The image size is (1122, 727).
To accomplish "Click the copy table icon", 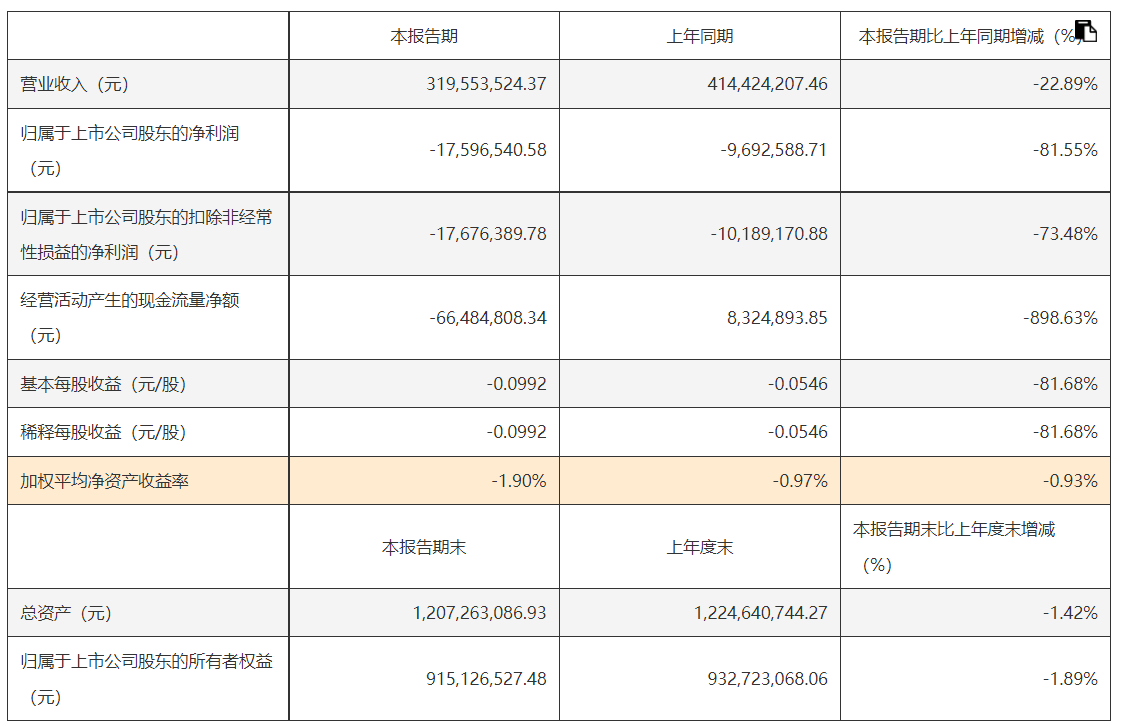I will [1086, 31].
